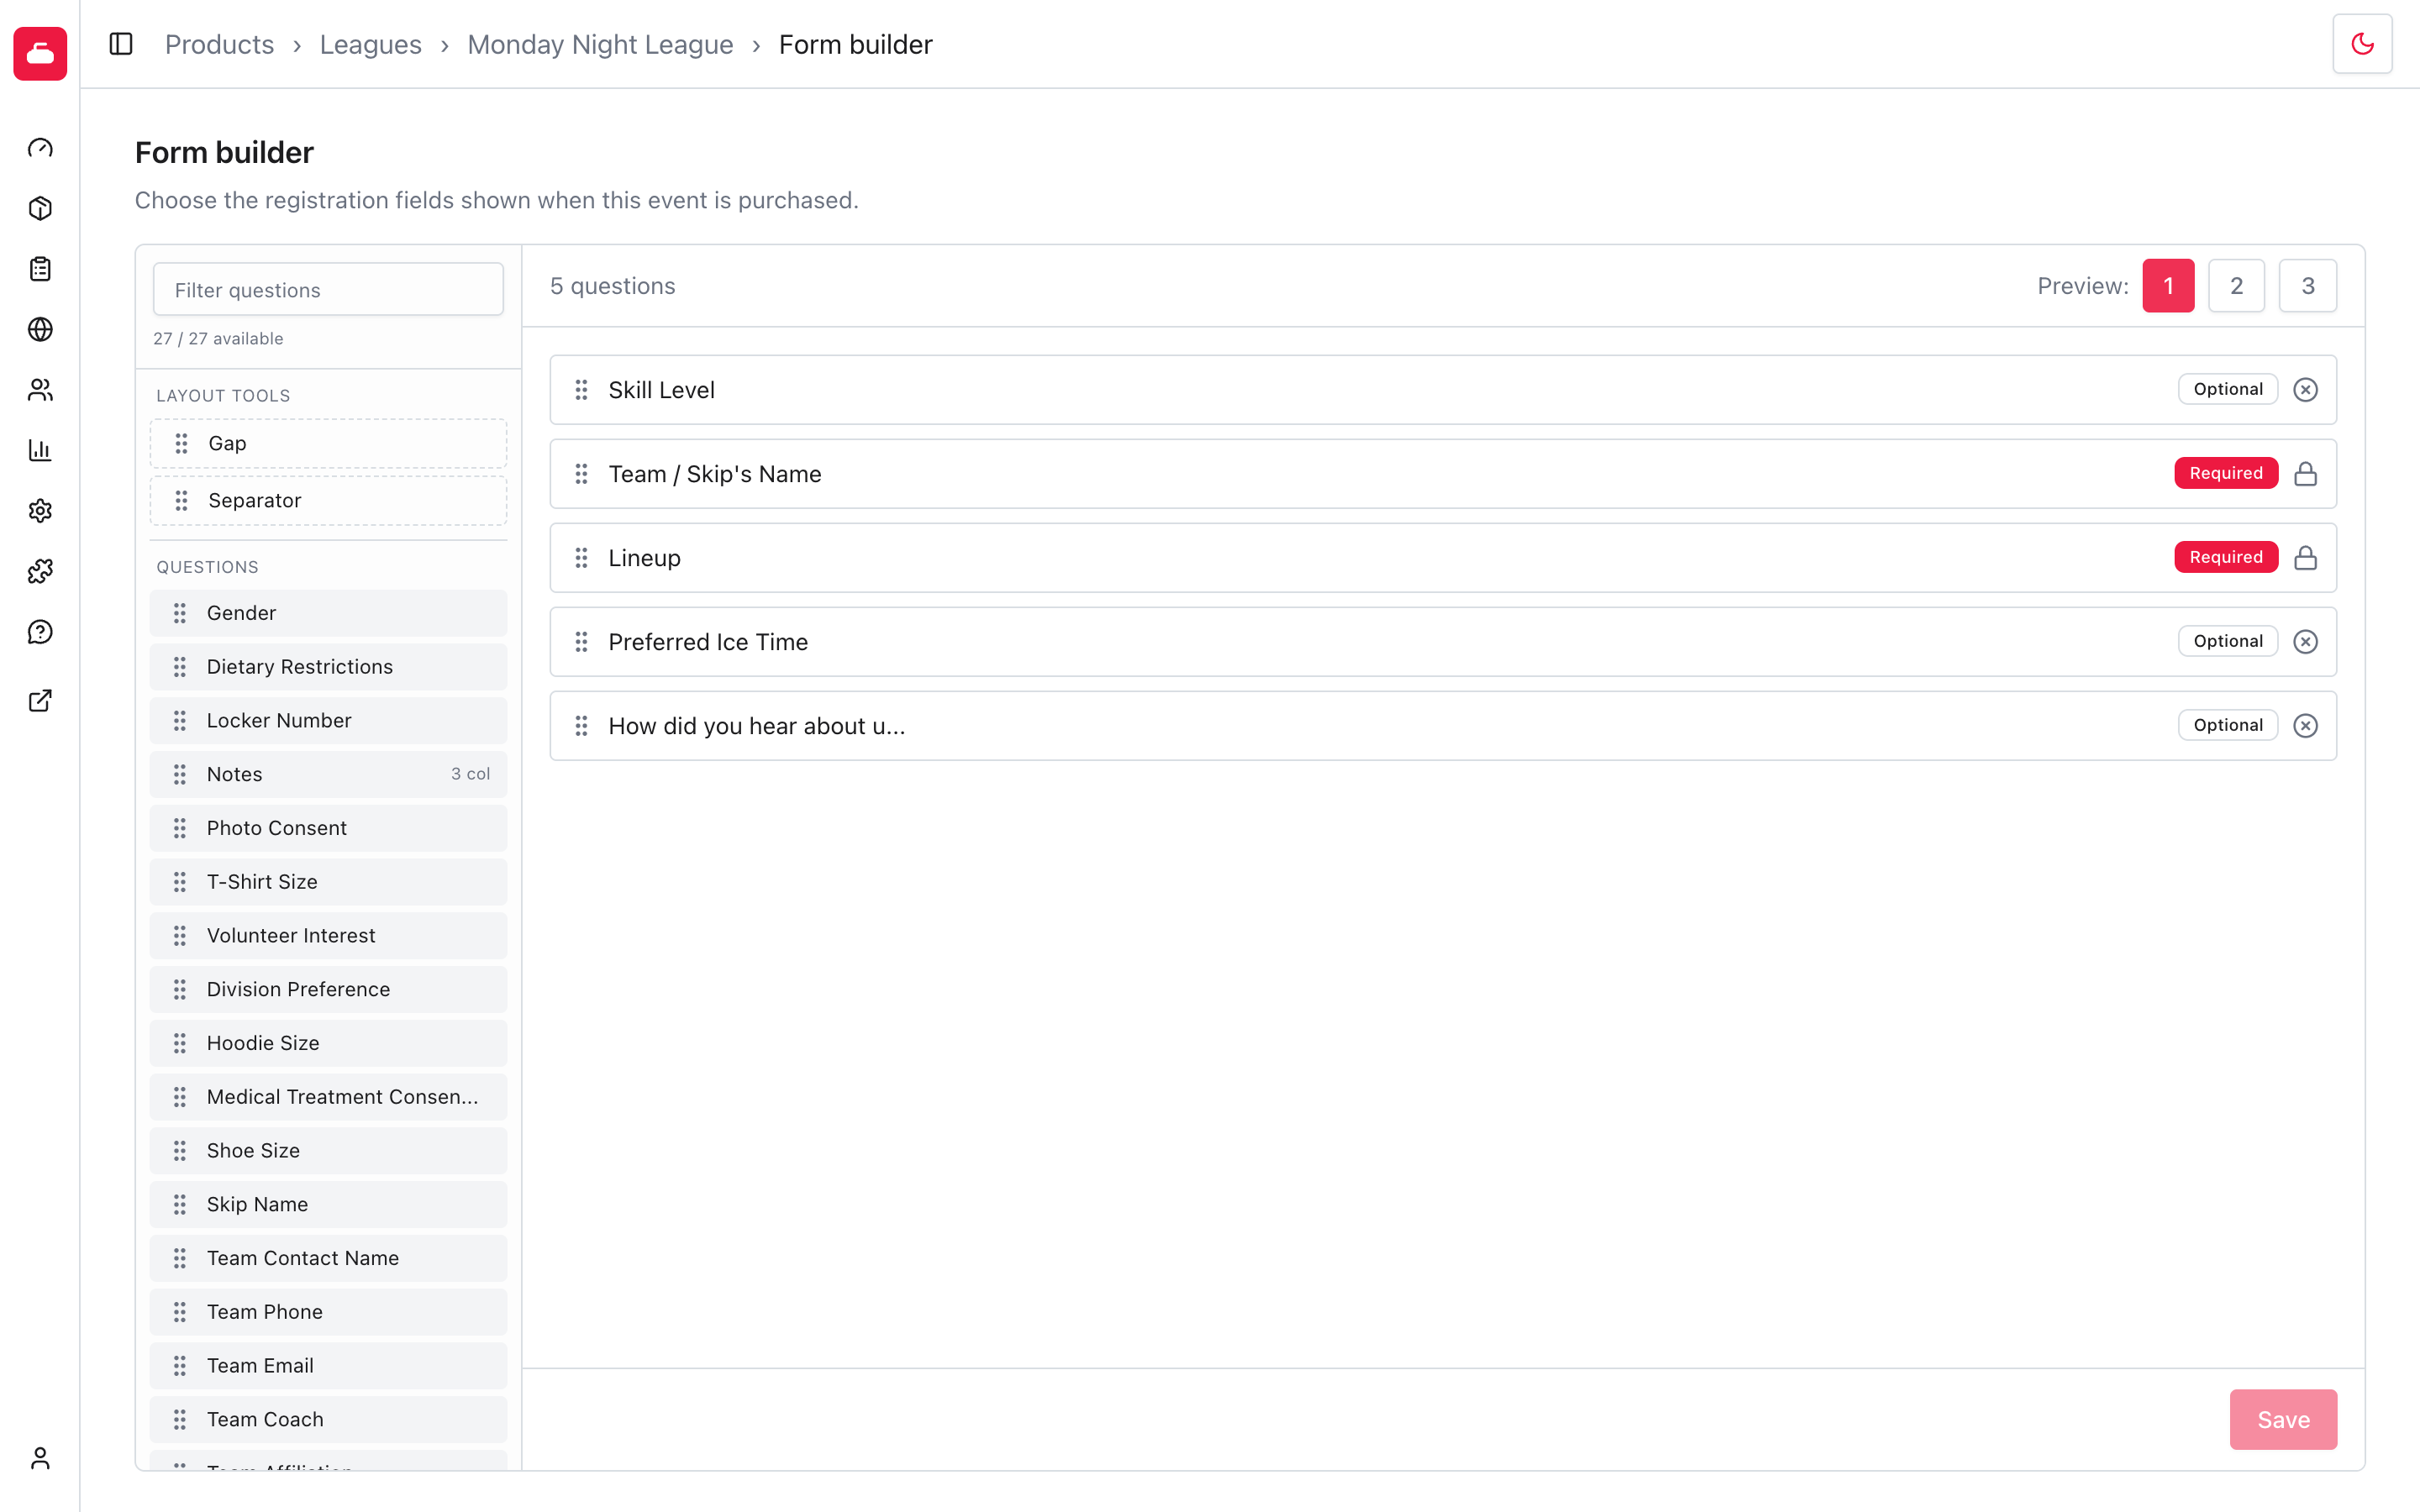Open the globe icon in sidebar

pos(40,329)
